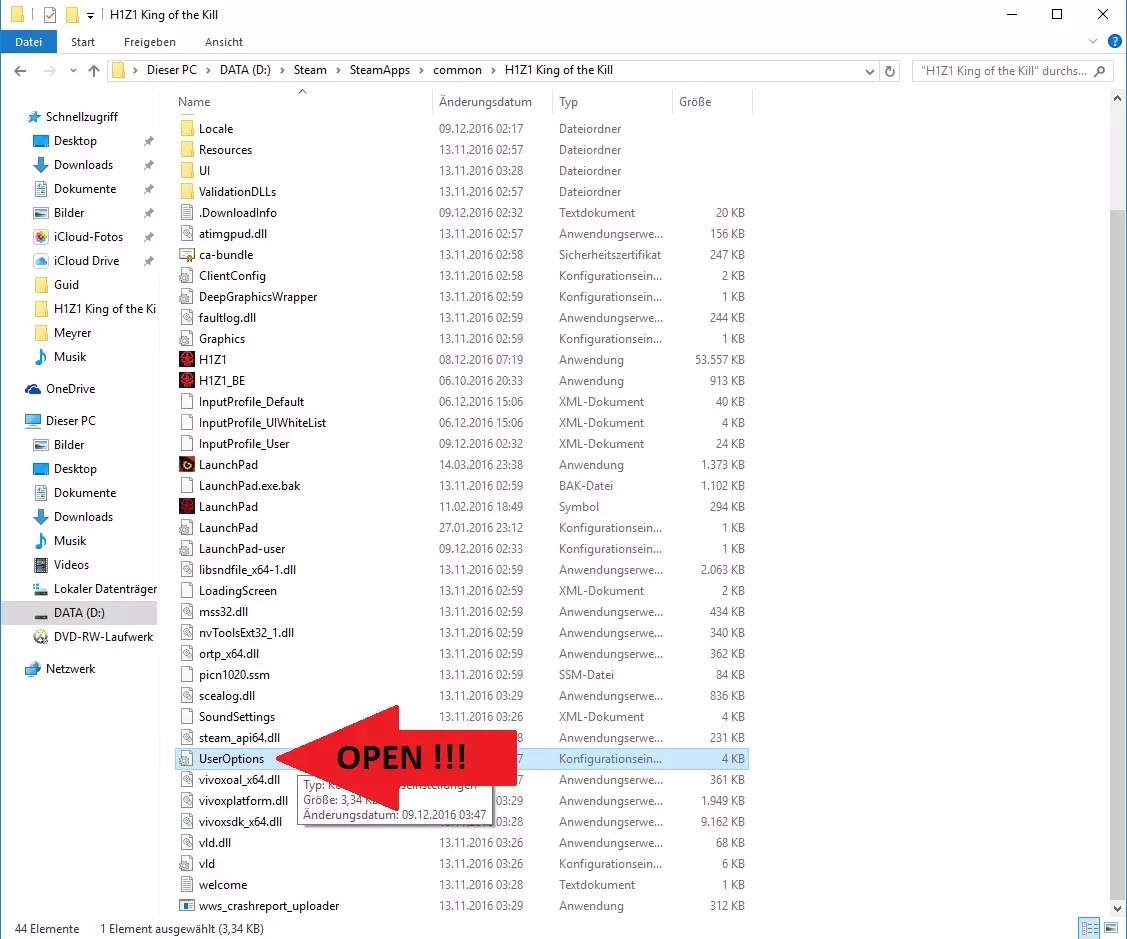Switch to the Start ribbon tab

83,42
